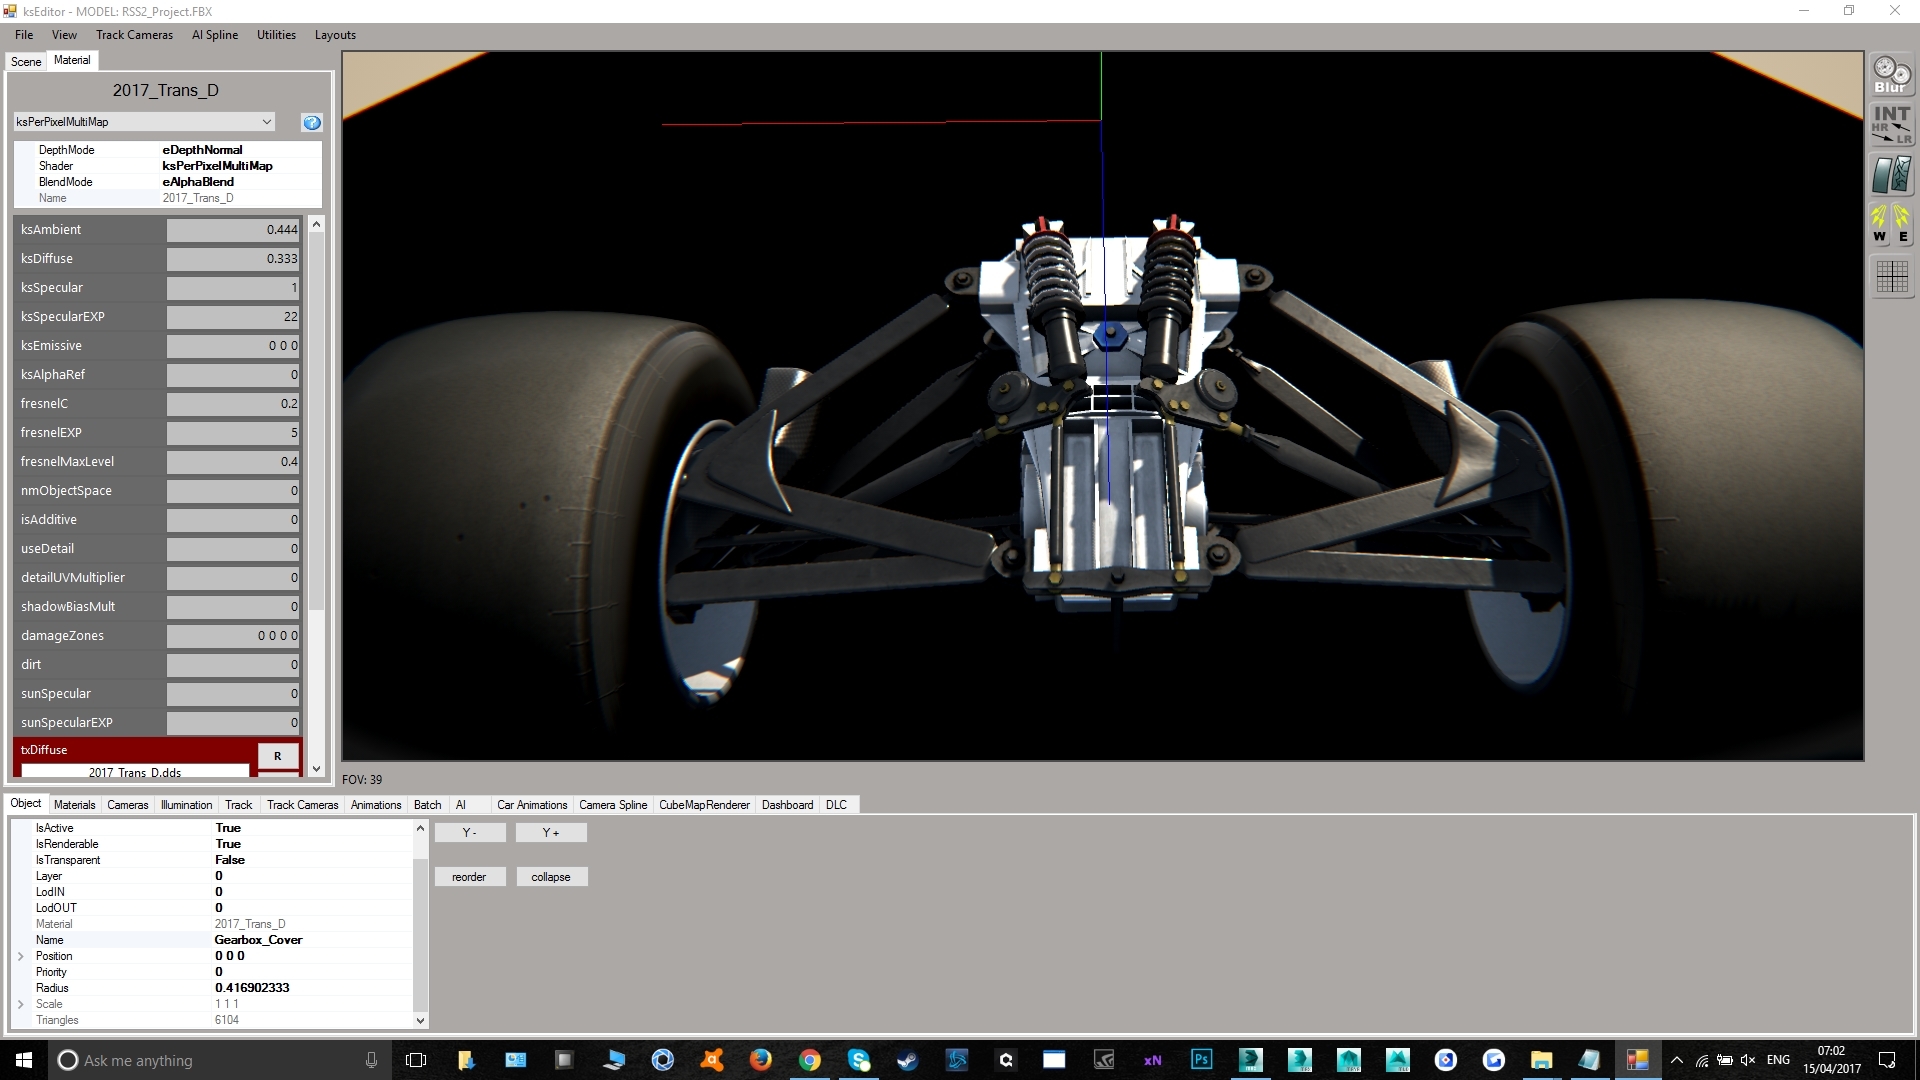The image size is (1920, 1080).
Task: Open the Utilities menu
Action: pyautogui.click(x=276, y=35)
